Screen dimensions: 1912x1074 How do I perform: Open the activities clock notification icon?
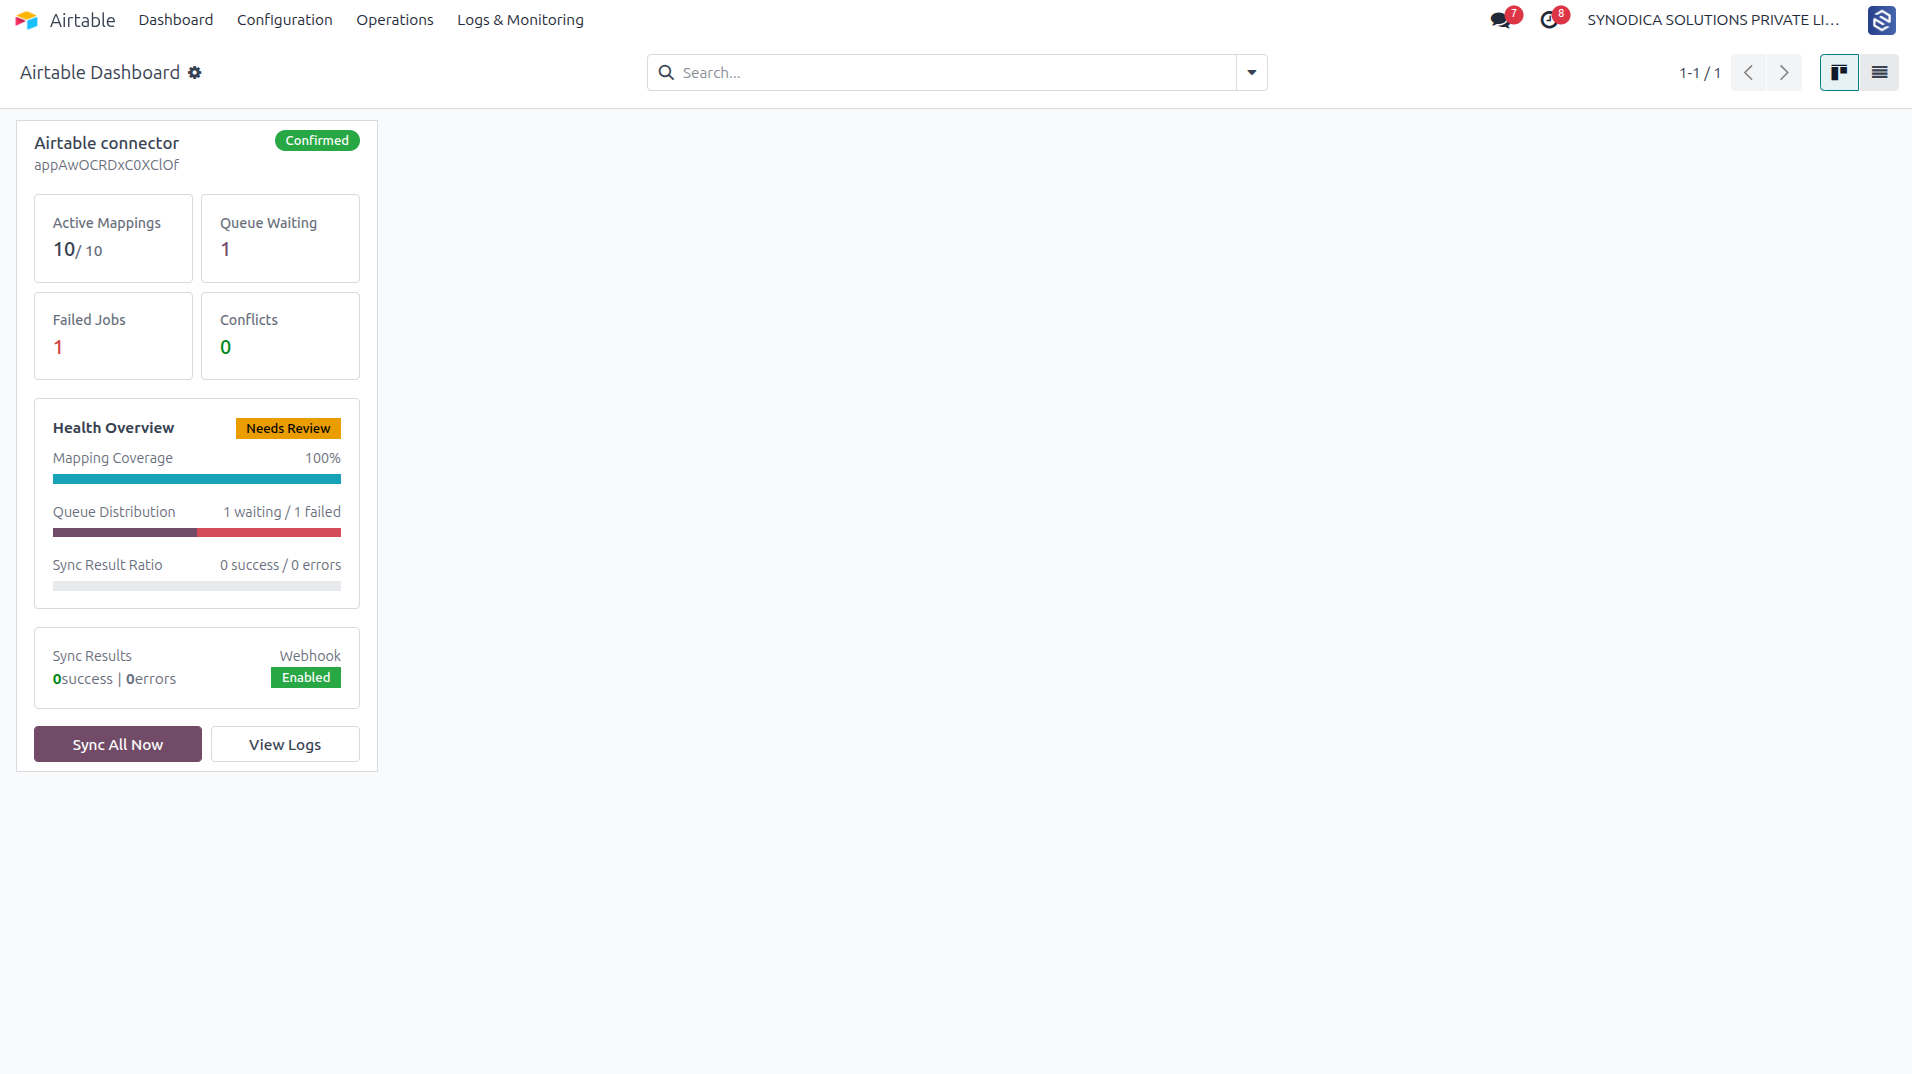(1549, 20)
